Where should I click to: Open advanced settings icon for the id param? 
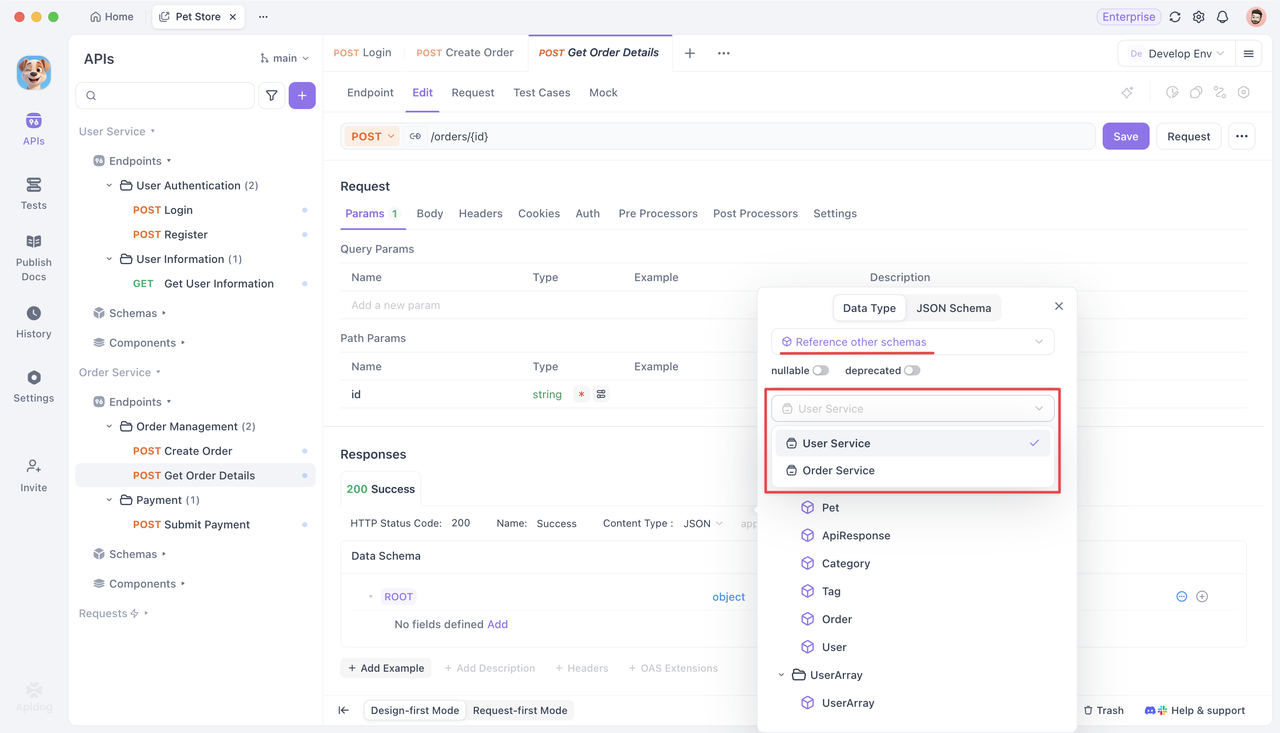tap(601, 394)
